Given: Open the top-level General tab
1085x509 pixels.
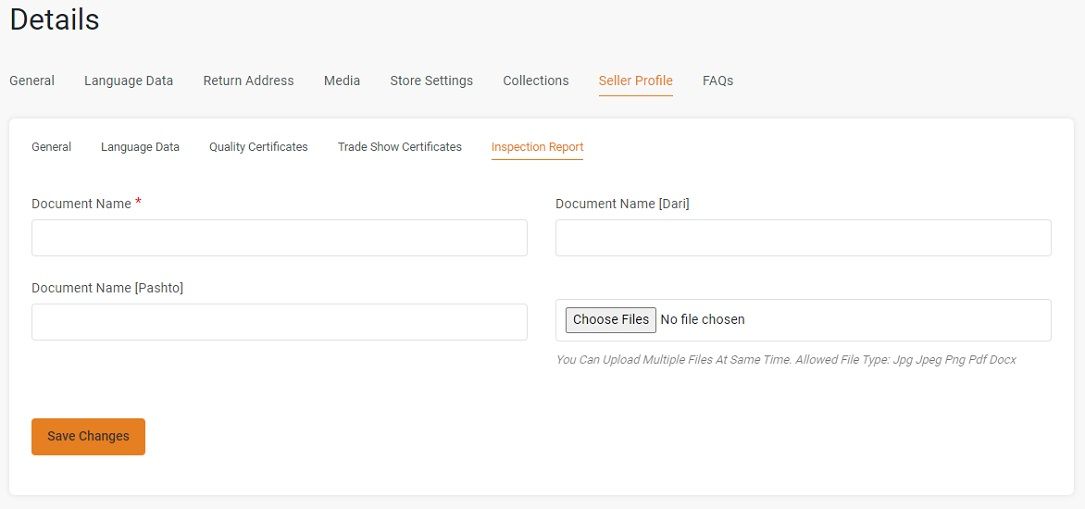Looking at the screenshot, I should pyautogui.click(x=32, y=80).
